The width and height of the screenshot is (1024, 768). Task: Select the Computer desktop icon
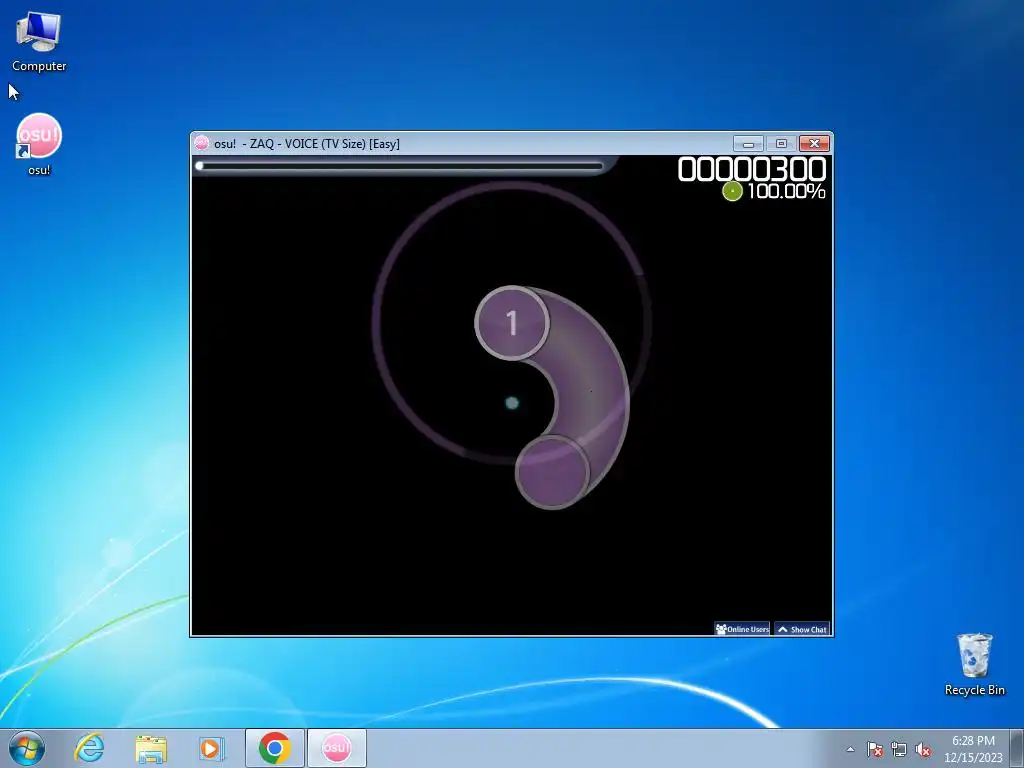(x=39, y=42)
